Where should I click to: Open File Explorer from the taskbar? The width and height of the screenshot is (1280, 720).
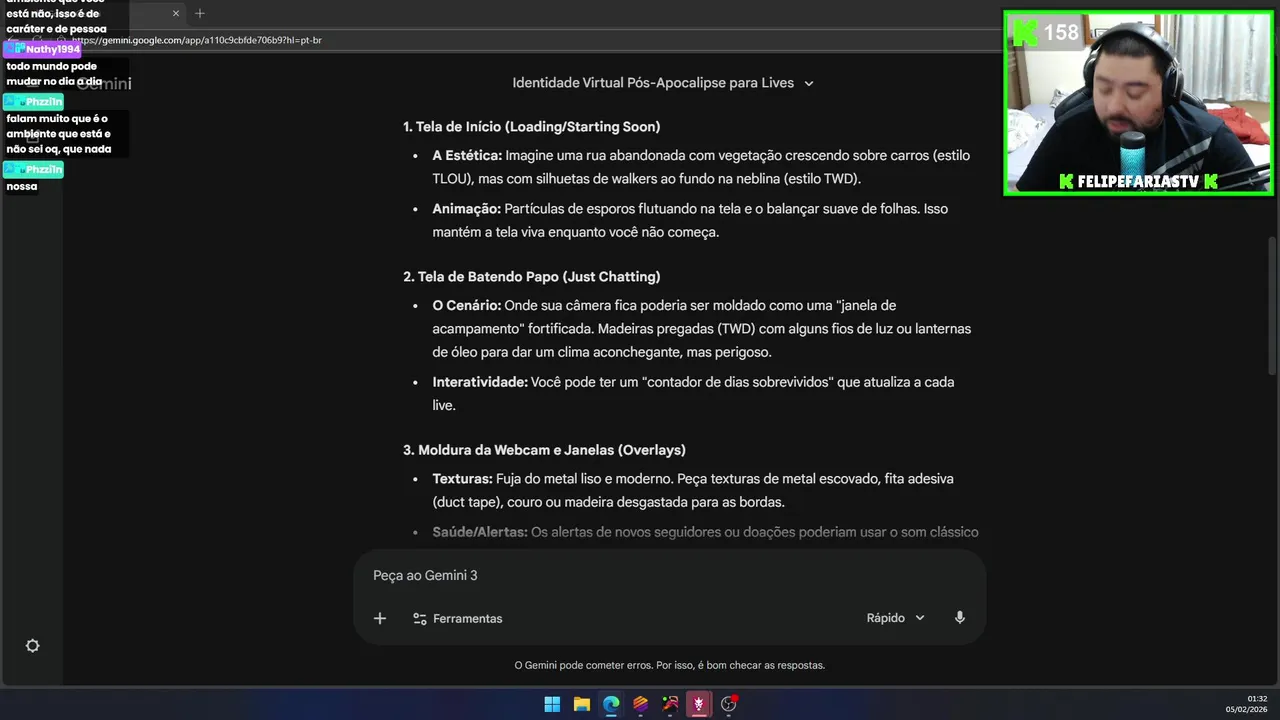pos(581,704)
